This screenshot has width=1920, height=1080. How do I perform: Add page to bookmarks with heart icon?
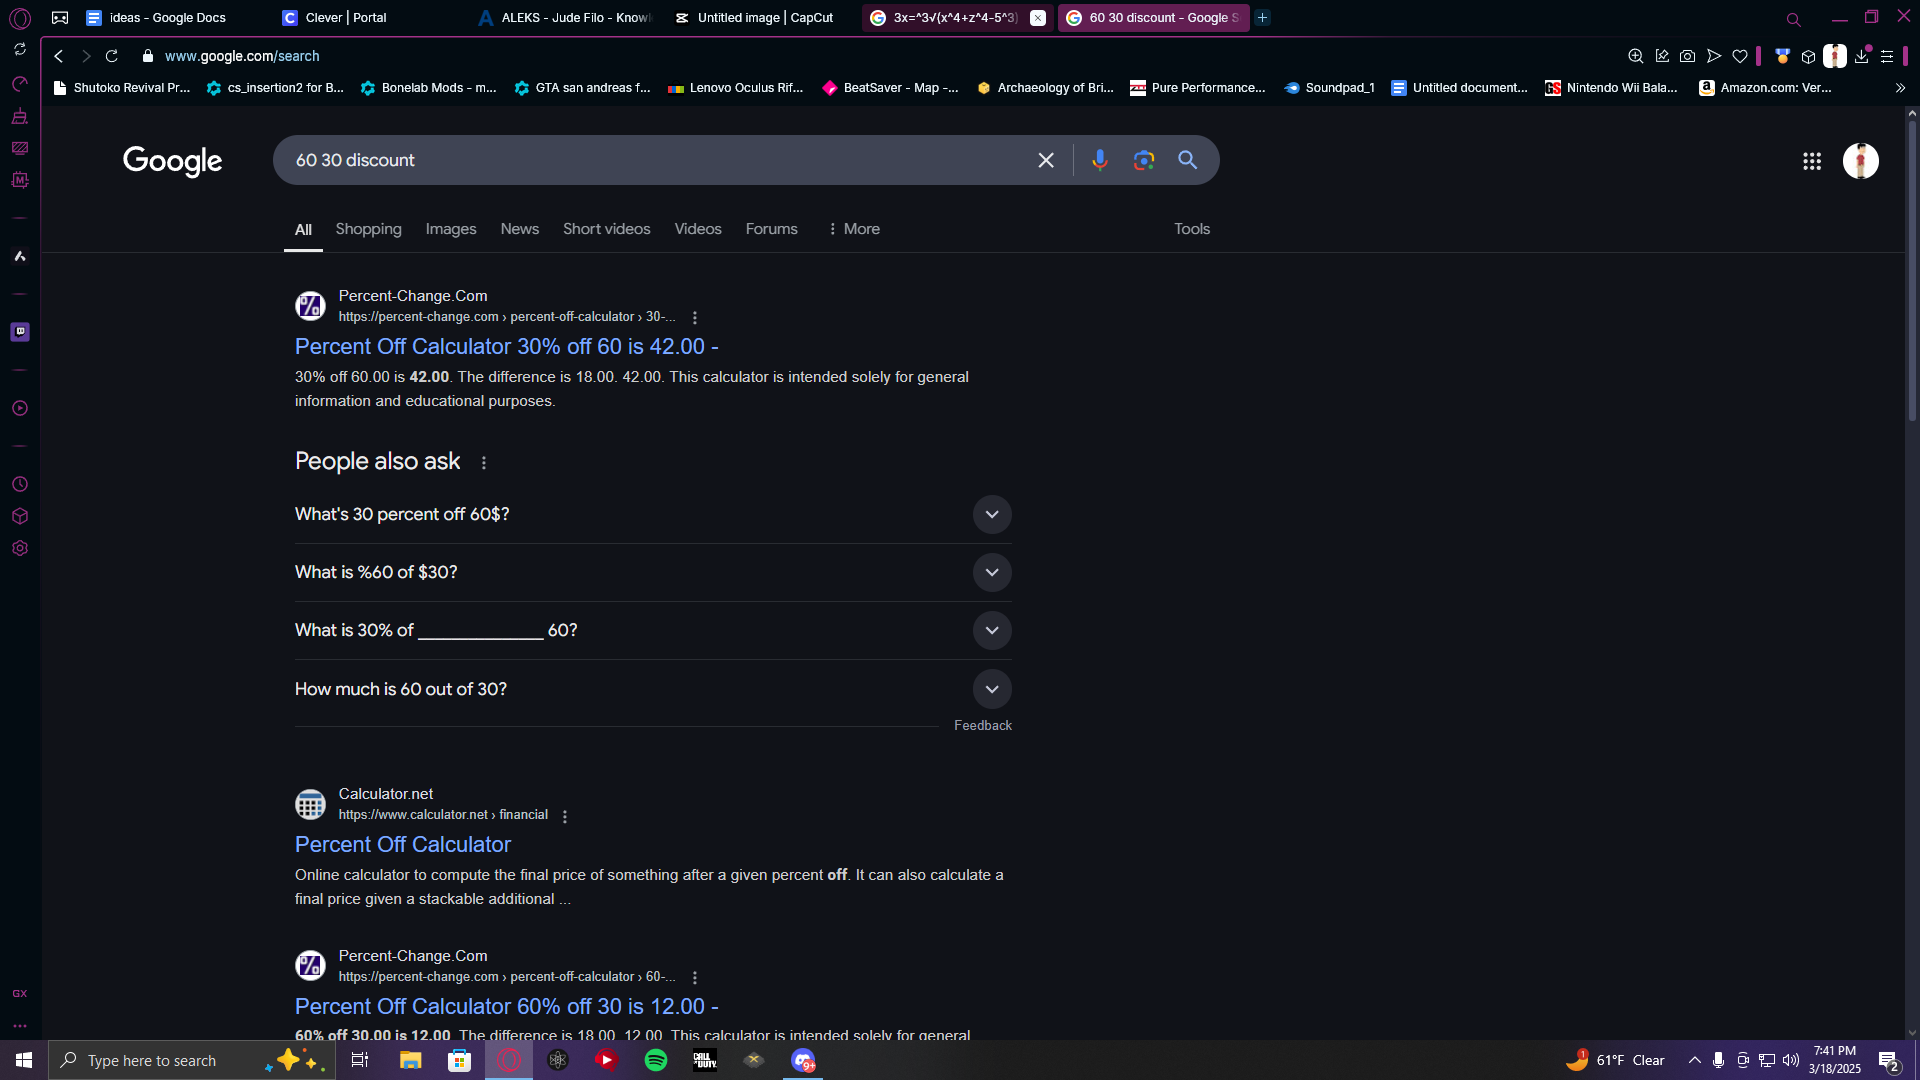1740,56
